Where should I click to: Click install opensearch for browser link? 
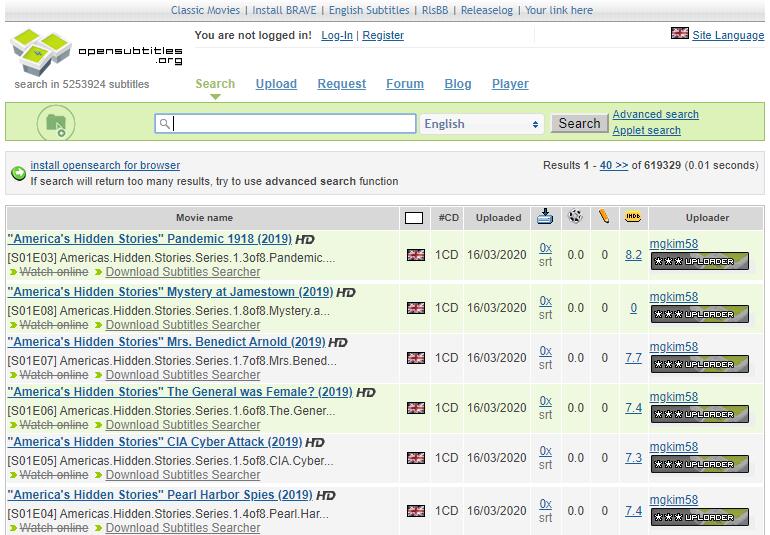105,166
